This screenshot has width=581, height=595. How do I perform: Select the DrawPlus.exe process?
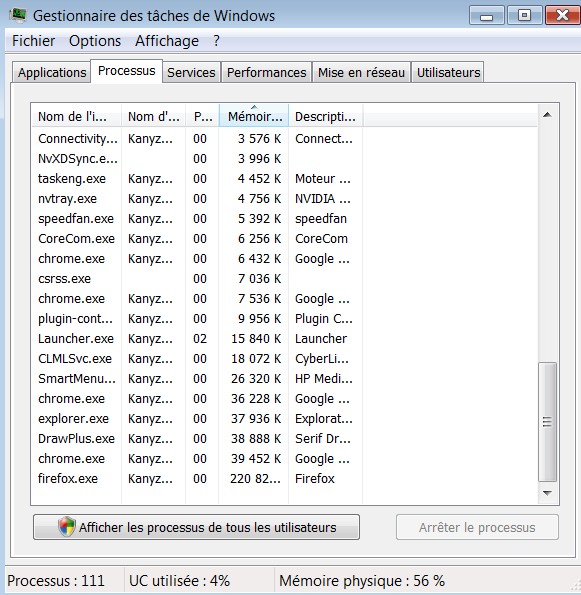tap(197, 439)
